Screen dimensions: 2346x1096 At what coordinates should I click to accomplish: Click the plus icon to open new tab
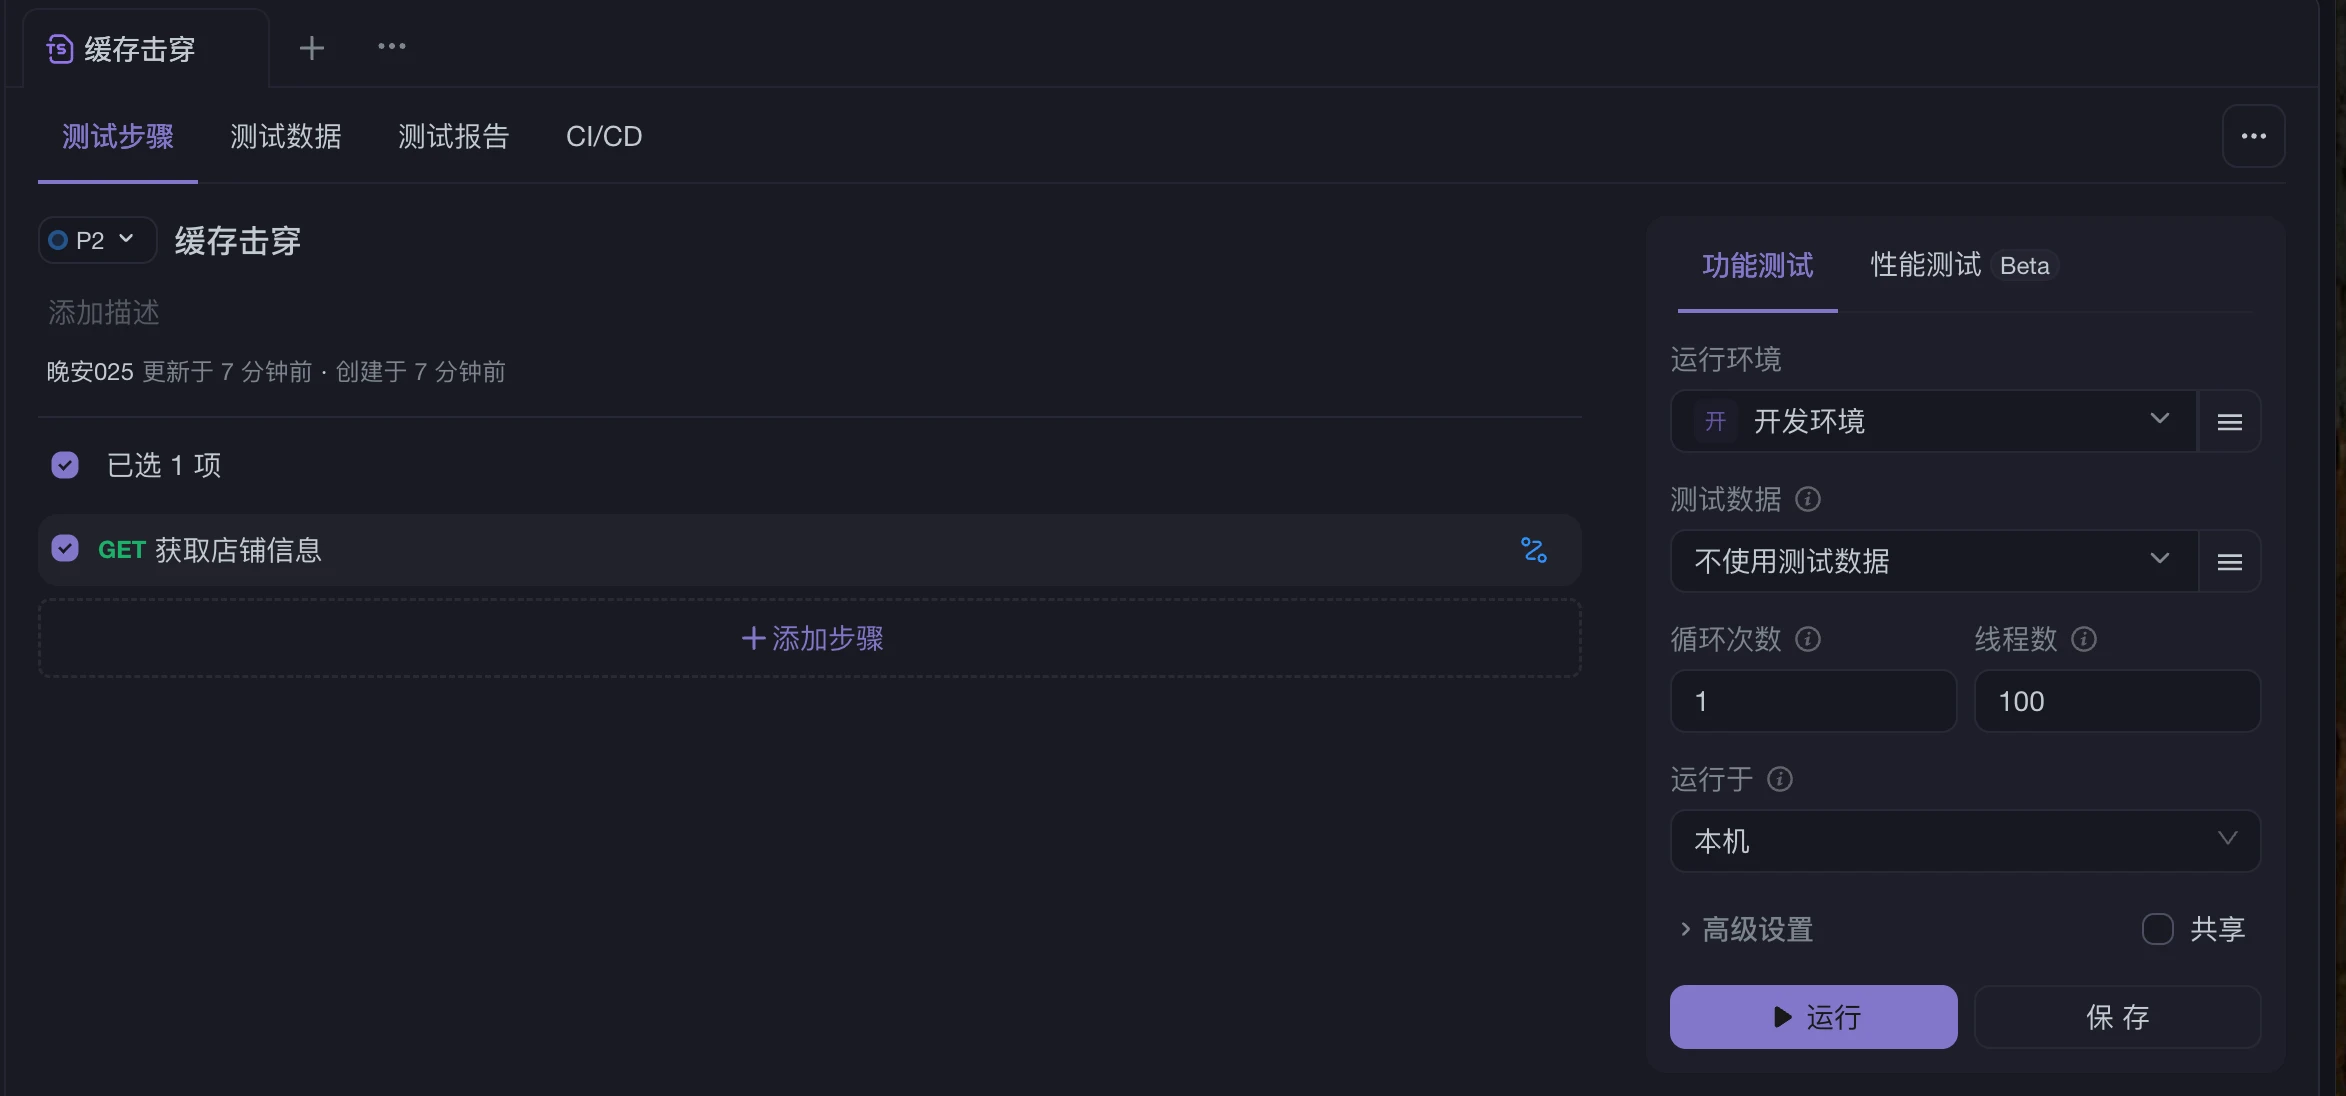click(x=312, y=48)
